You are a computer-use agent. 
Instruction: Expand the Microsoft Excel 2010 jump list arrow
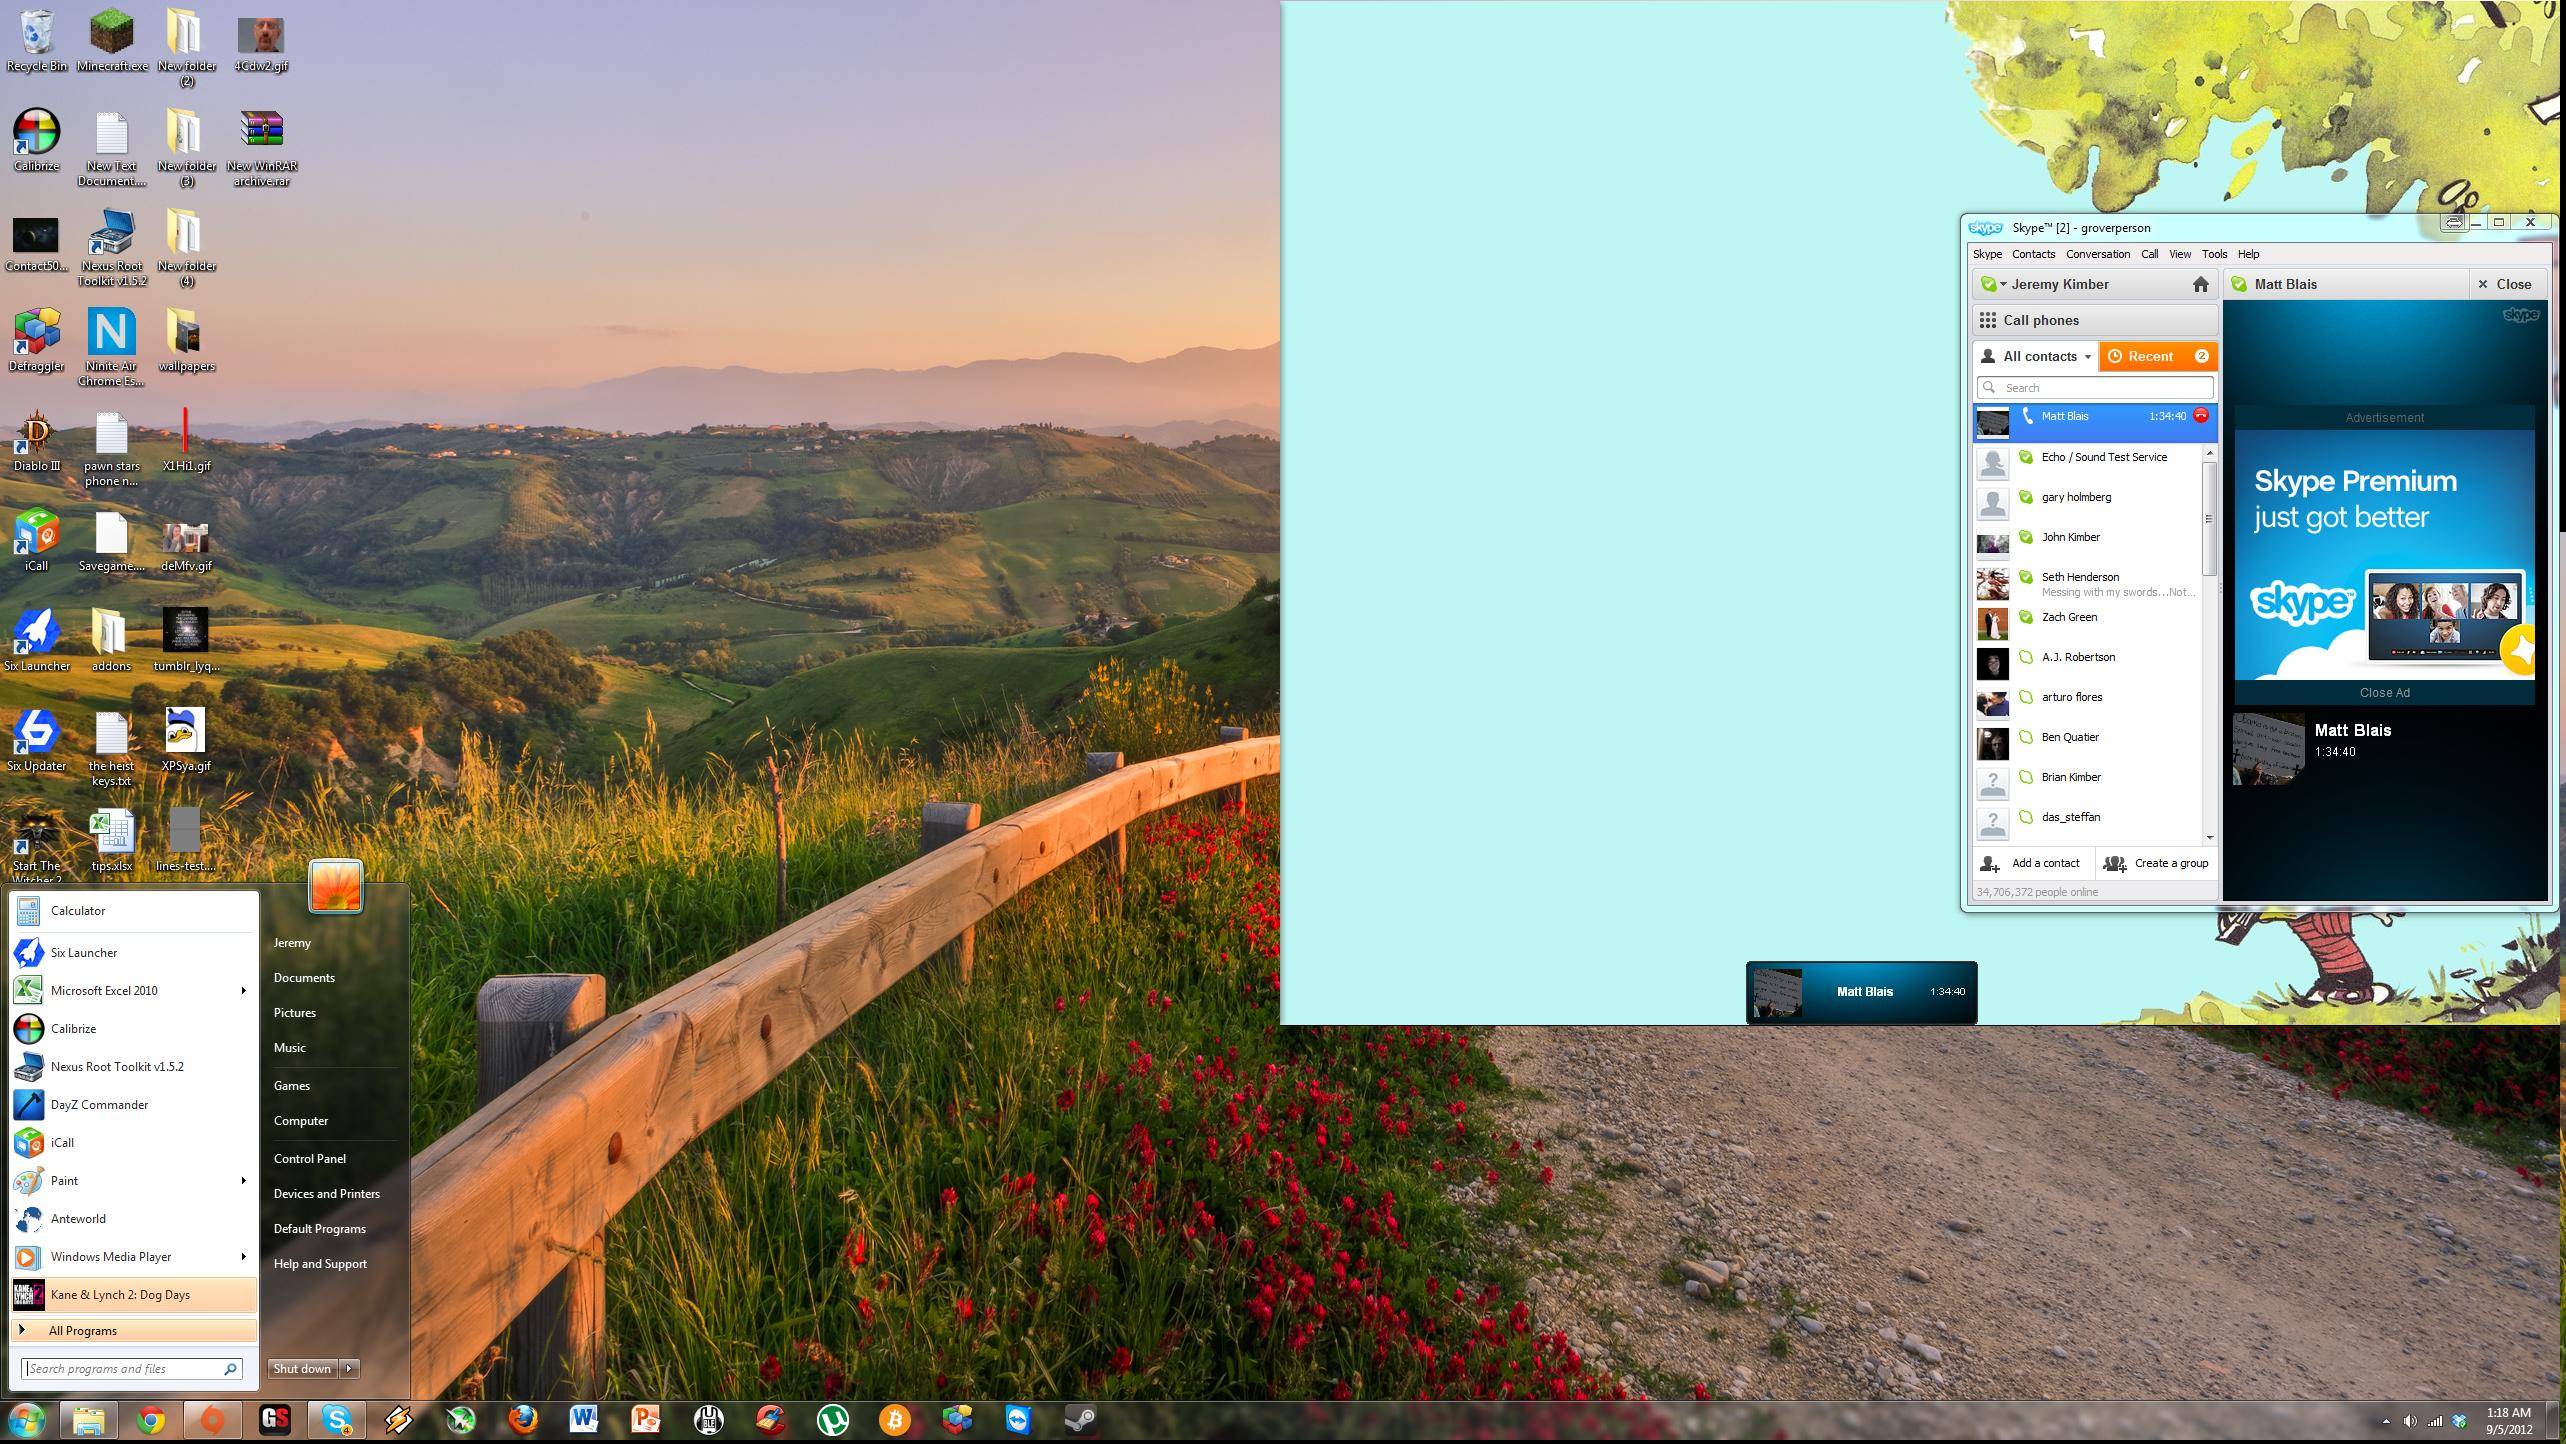tap(243, 991)
